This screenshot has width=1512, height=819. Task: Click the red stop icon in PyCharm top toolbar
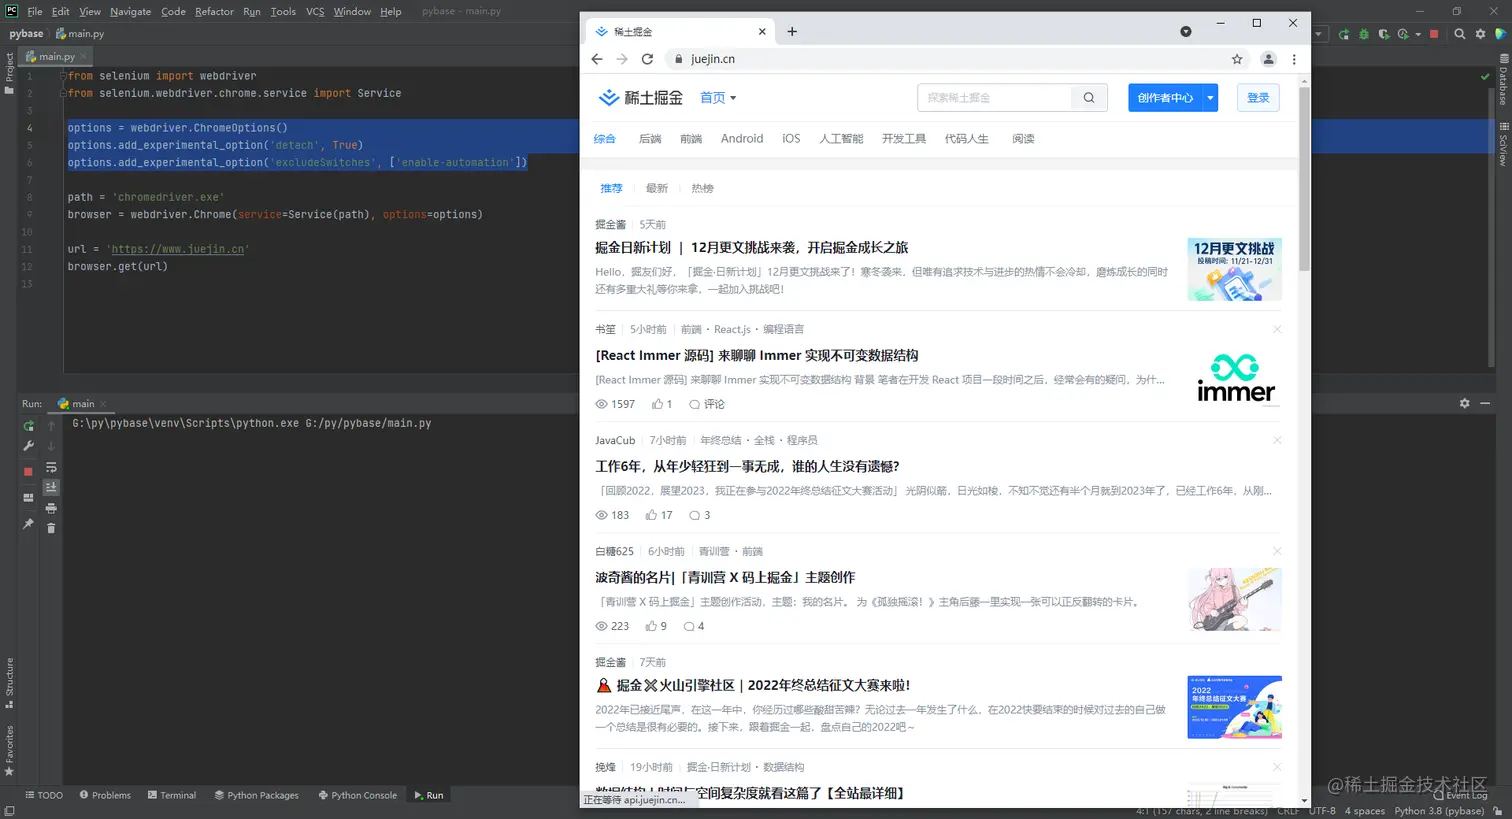click(1434, 34)
